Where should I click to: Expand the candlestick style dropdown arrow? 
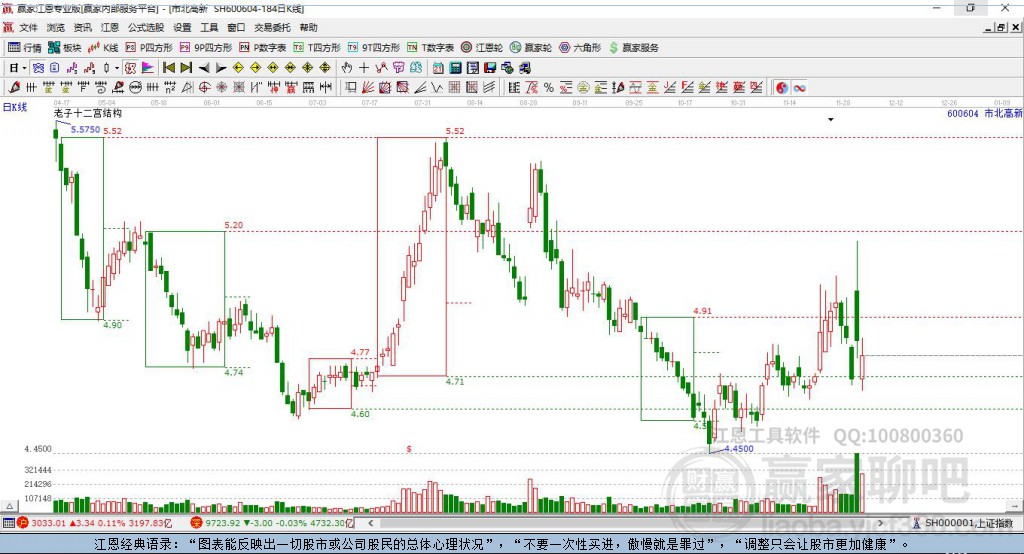click(117, 67)
